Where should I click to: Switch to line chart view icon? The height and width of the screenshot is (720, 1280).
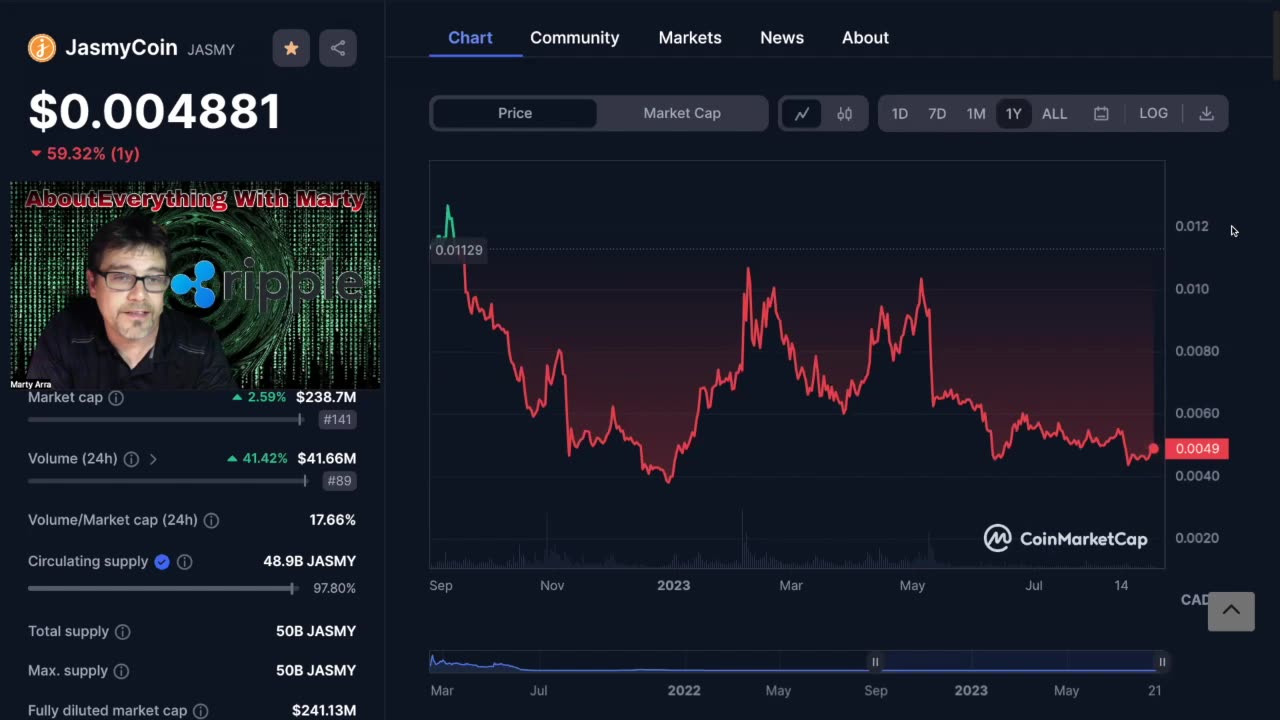tap(802, 113)
